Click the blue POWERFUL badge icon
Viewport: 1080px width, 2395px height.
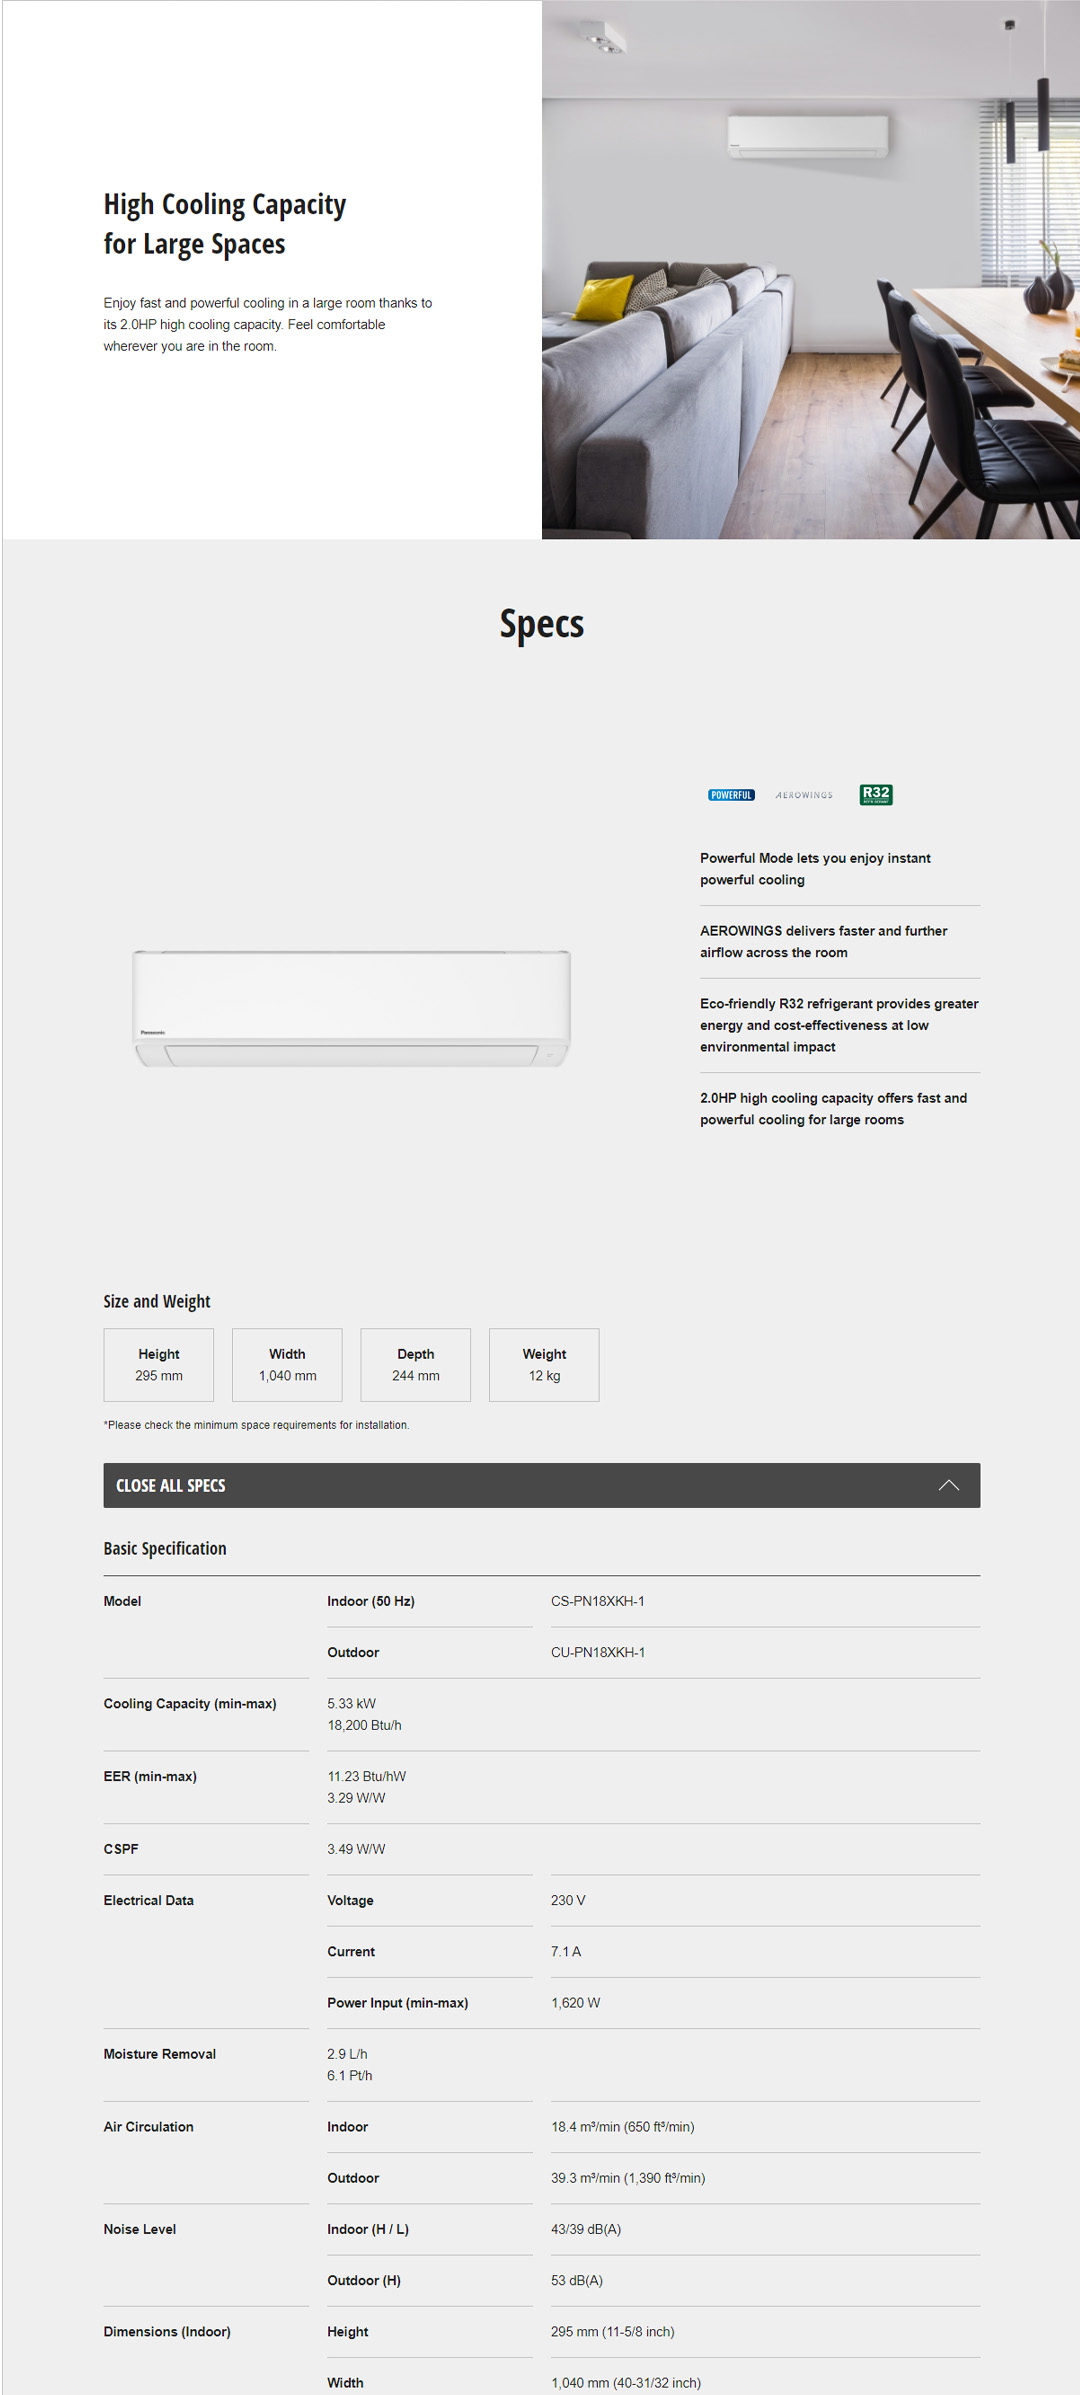[731, 795]
